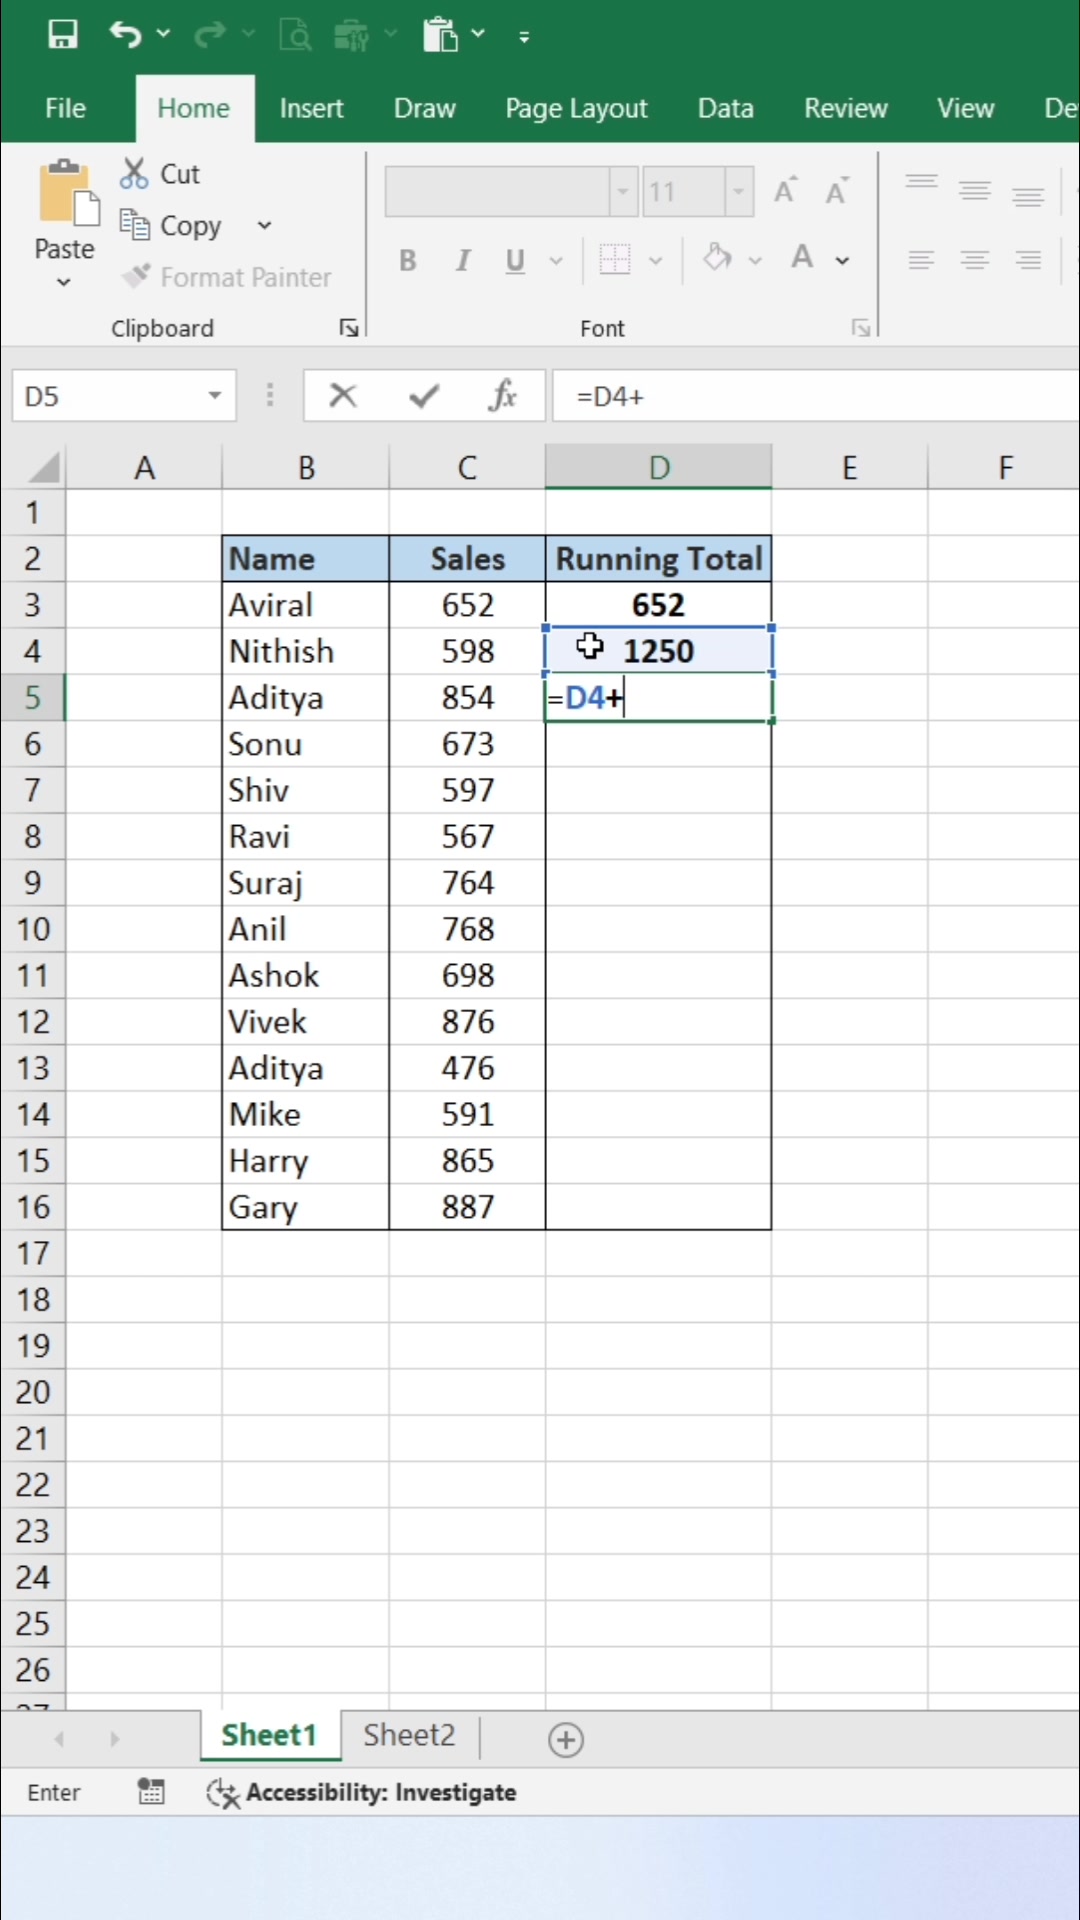Toggle Align Left icon
Viewport: 1080px width, 1920px height.
[x=921, y=261]
